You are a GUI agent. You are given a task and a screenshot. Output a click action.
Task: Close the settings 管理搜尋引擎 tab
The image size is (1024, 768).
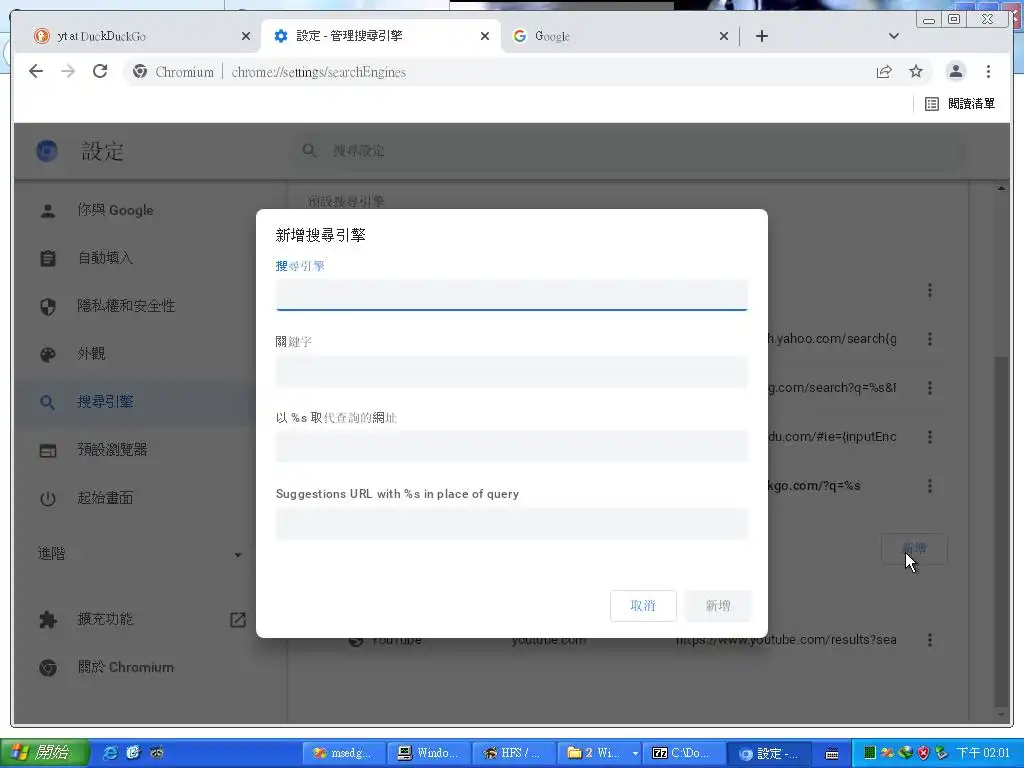tap(485, 36)
